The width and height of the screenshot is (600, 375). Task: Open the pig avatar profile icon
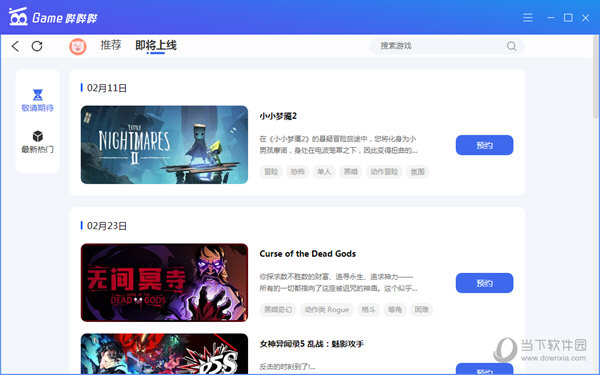pos(78,47)
